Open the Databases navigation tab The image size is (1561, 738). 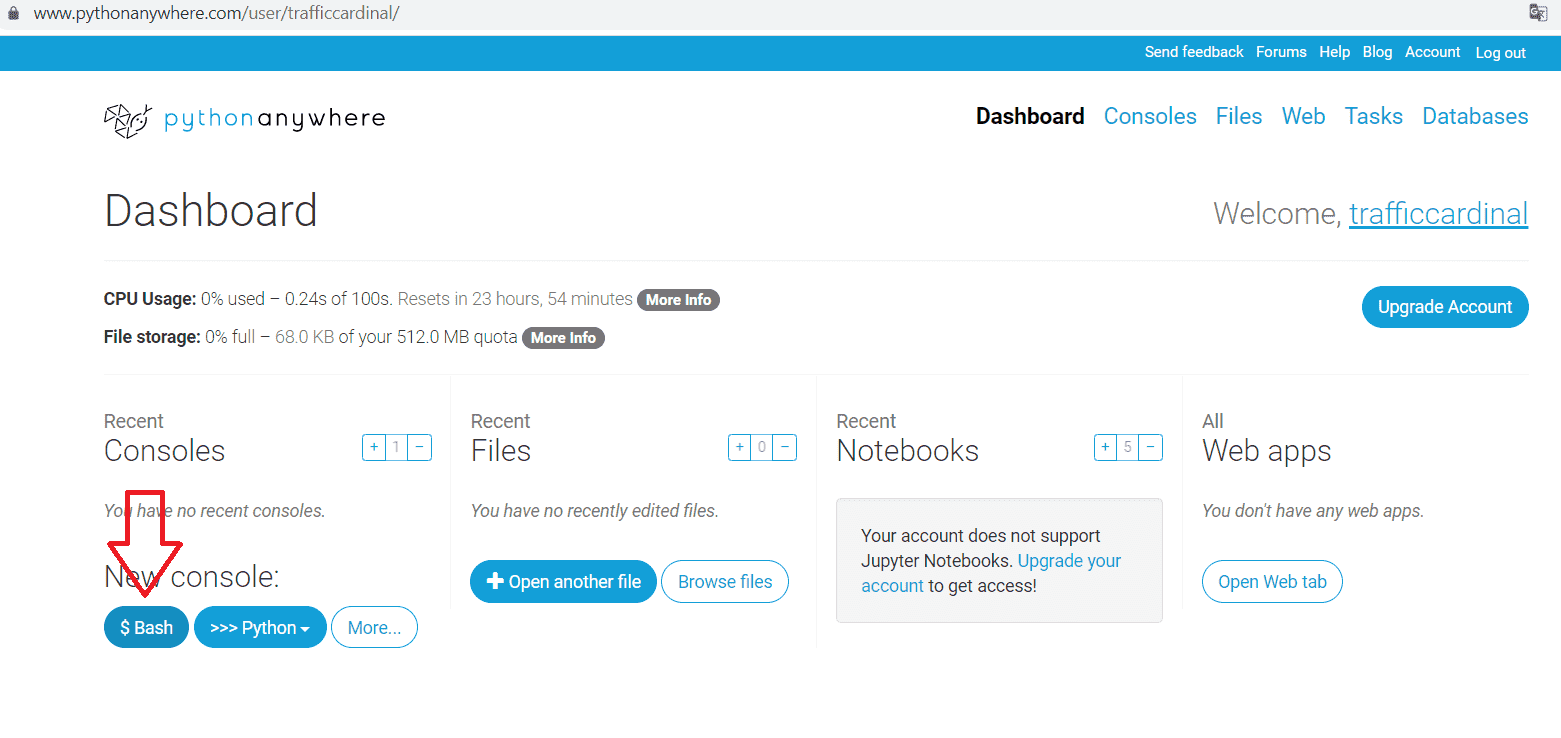pos(1475,116)
